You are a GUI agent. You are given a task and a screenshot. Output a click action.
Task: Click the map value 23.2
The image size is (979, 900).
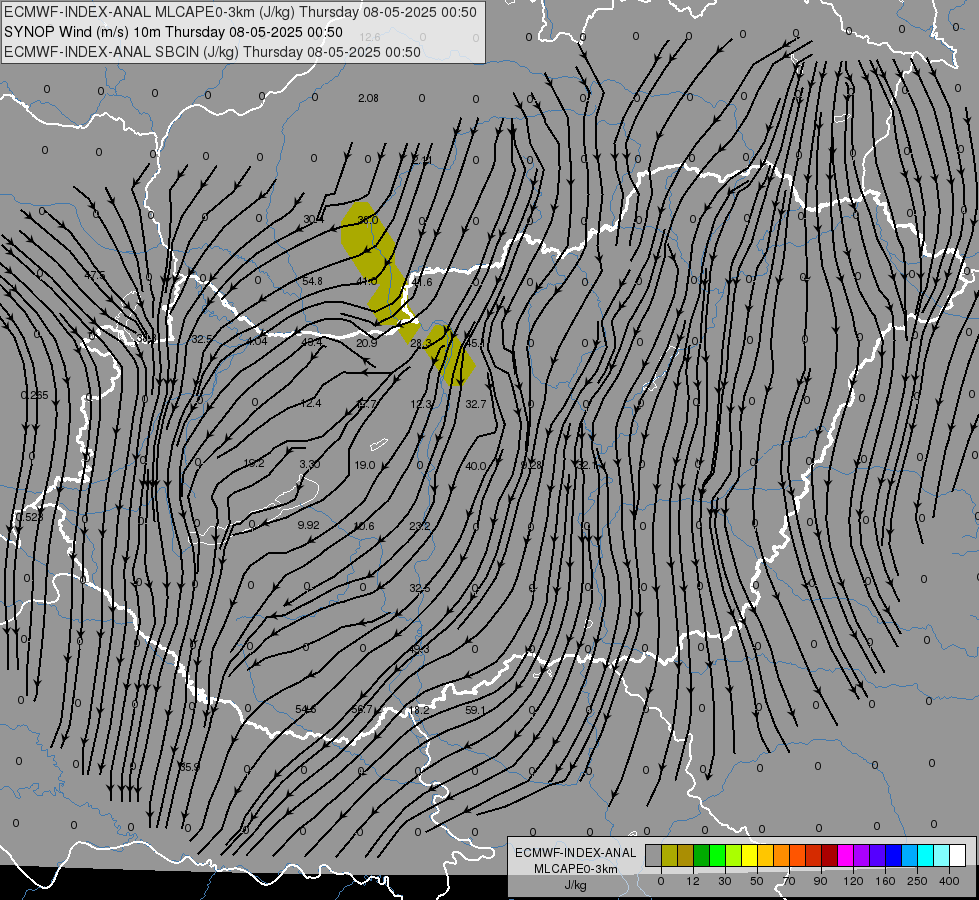[x=420, y=527]
